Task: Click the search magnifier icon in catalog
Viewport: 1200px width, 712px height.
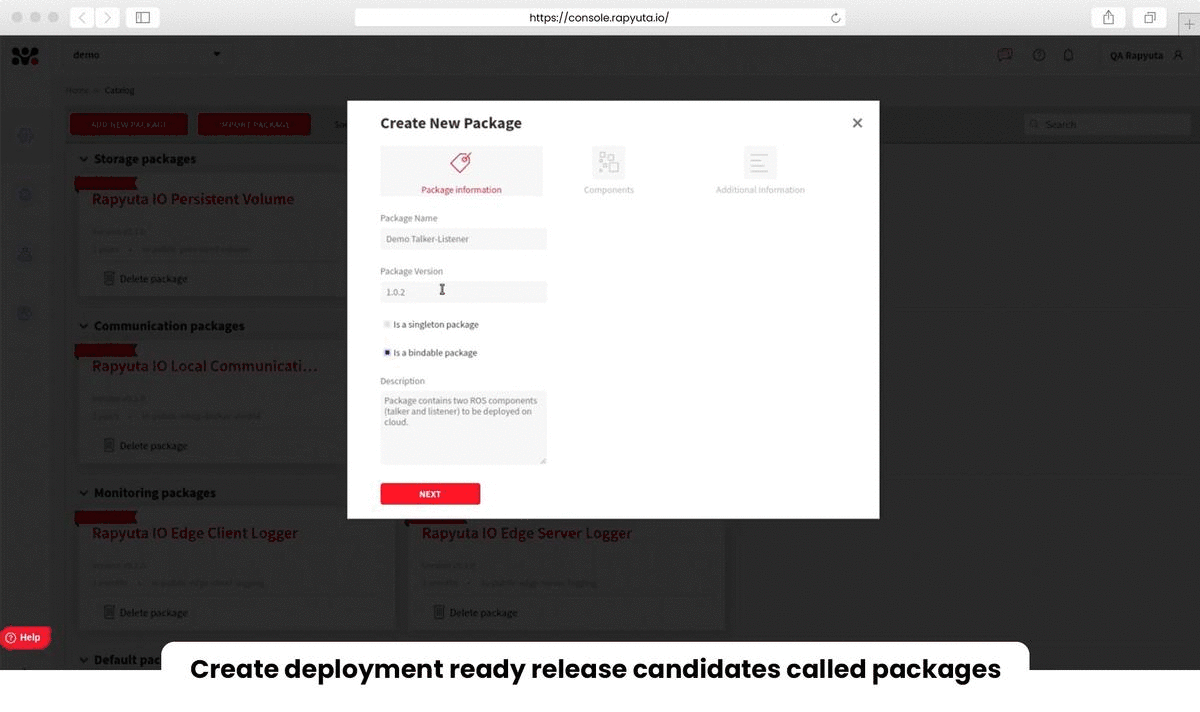Action: 1035,125
